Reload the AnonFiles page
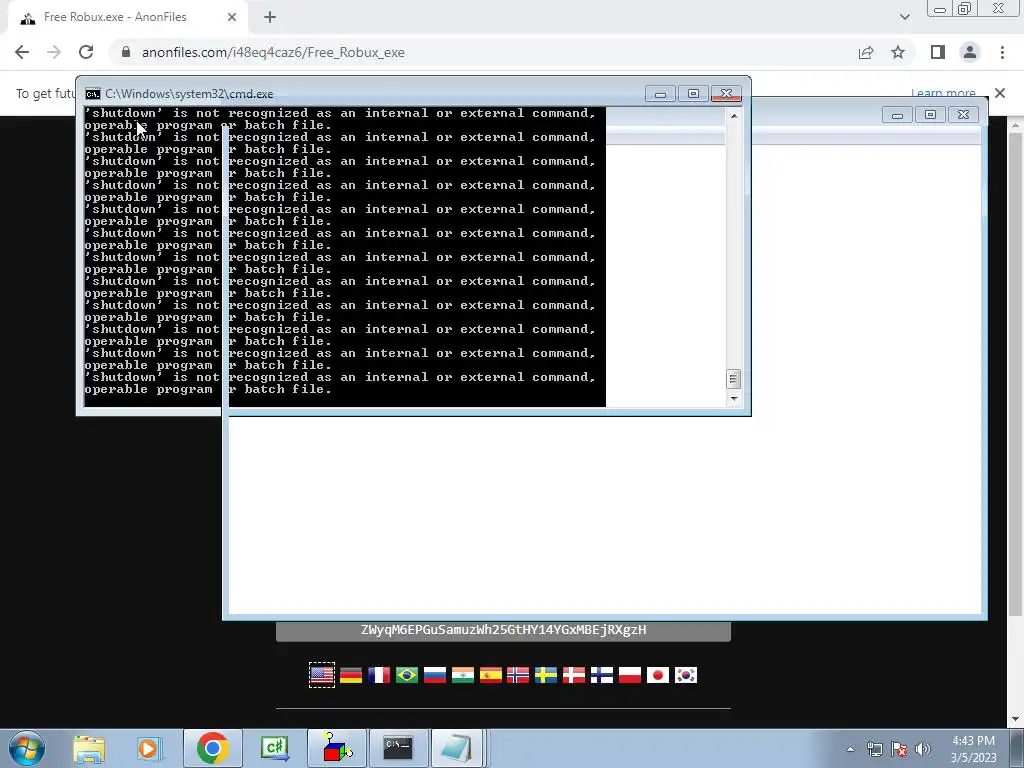1024x768 pixels. pyautogui.click(x=86, y=52)
